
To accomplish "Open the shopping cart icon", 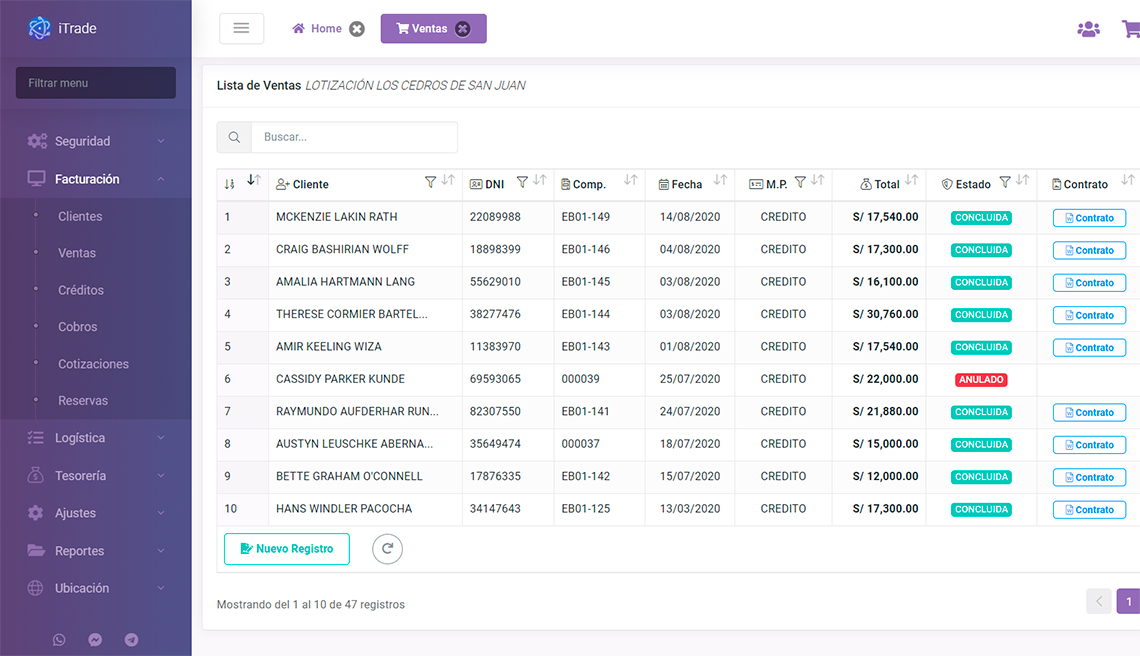I will (1130, 29).
